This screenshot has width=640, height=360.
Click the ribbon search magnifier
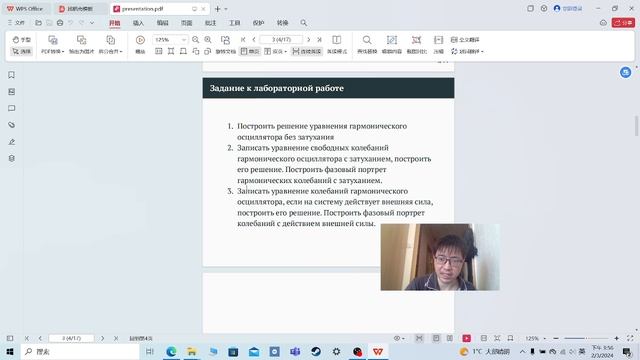[304, 23]
